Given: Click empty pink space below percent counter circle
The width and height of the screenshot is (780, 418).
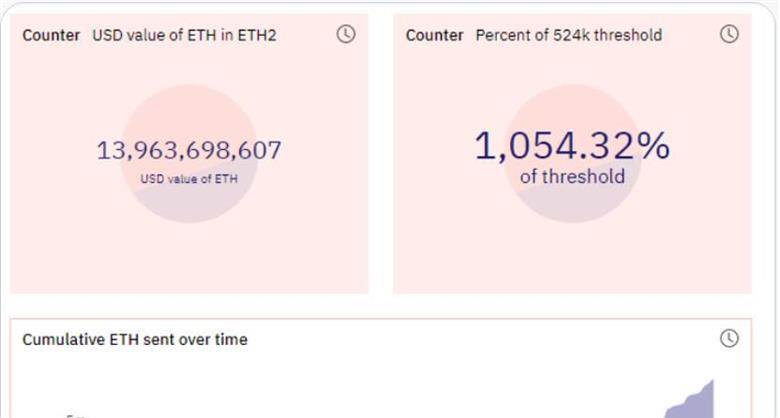Looking at the screenshot, I should 573,259.
